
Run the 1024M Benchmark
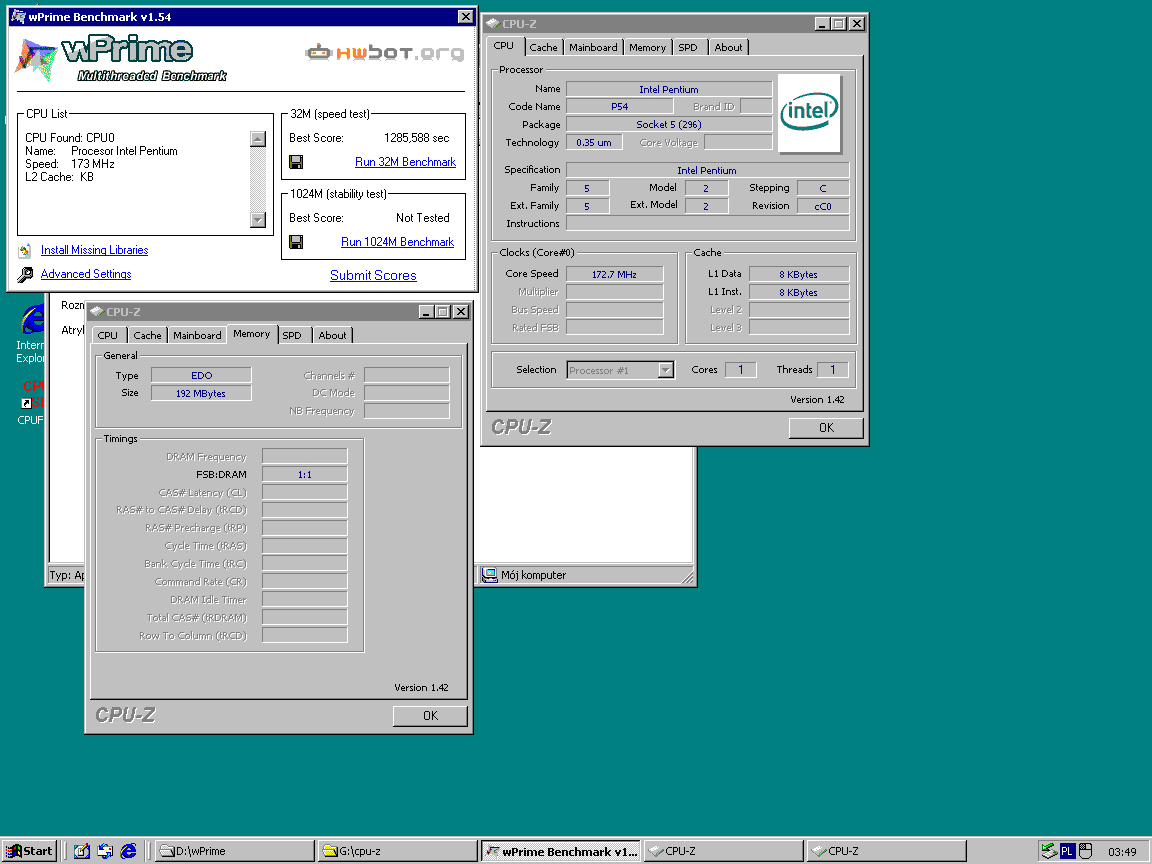click(x=397, y=242)
